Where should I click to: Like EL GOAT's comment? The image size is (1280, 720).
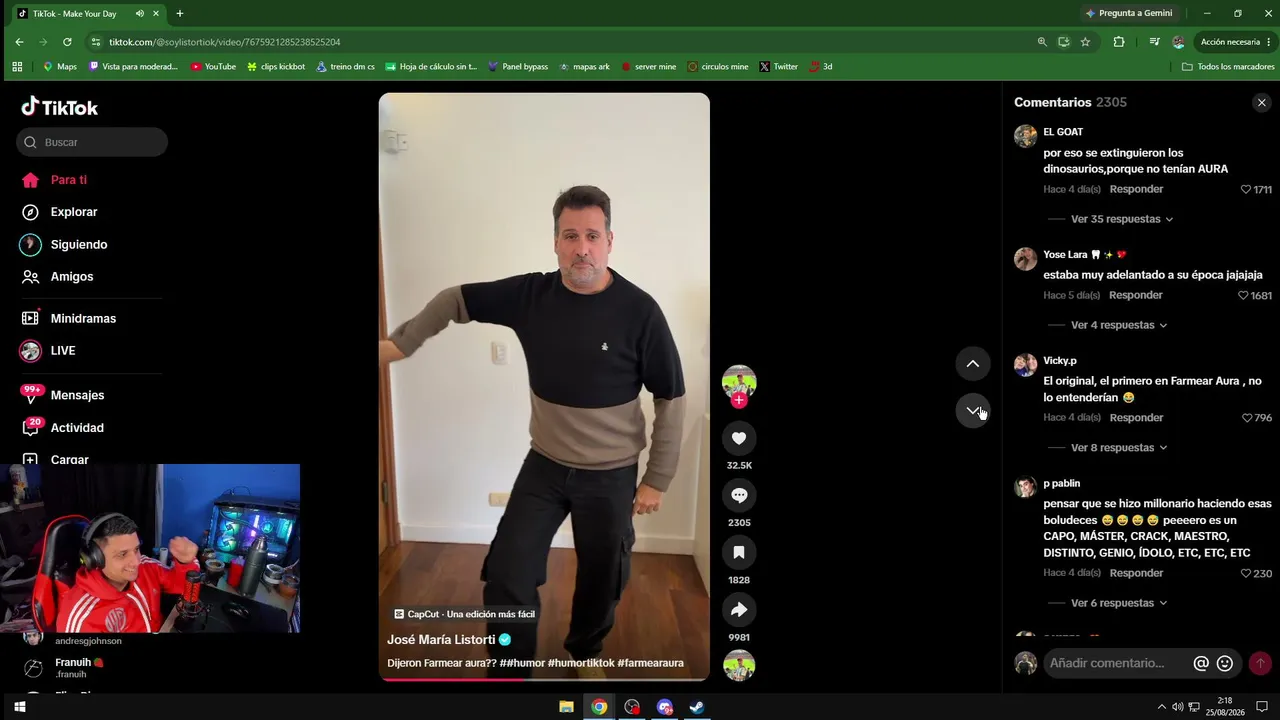(1246, 189)
